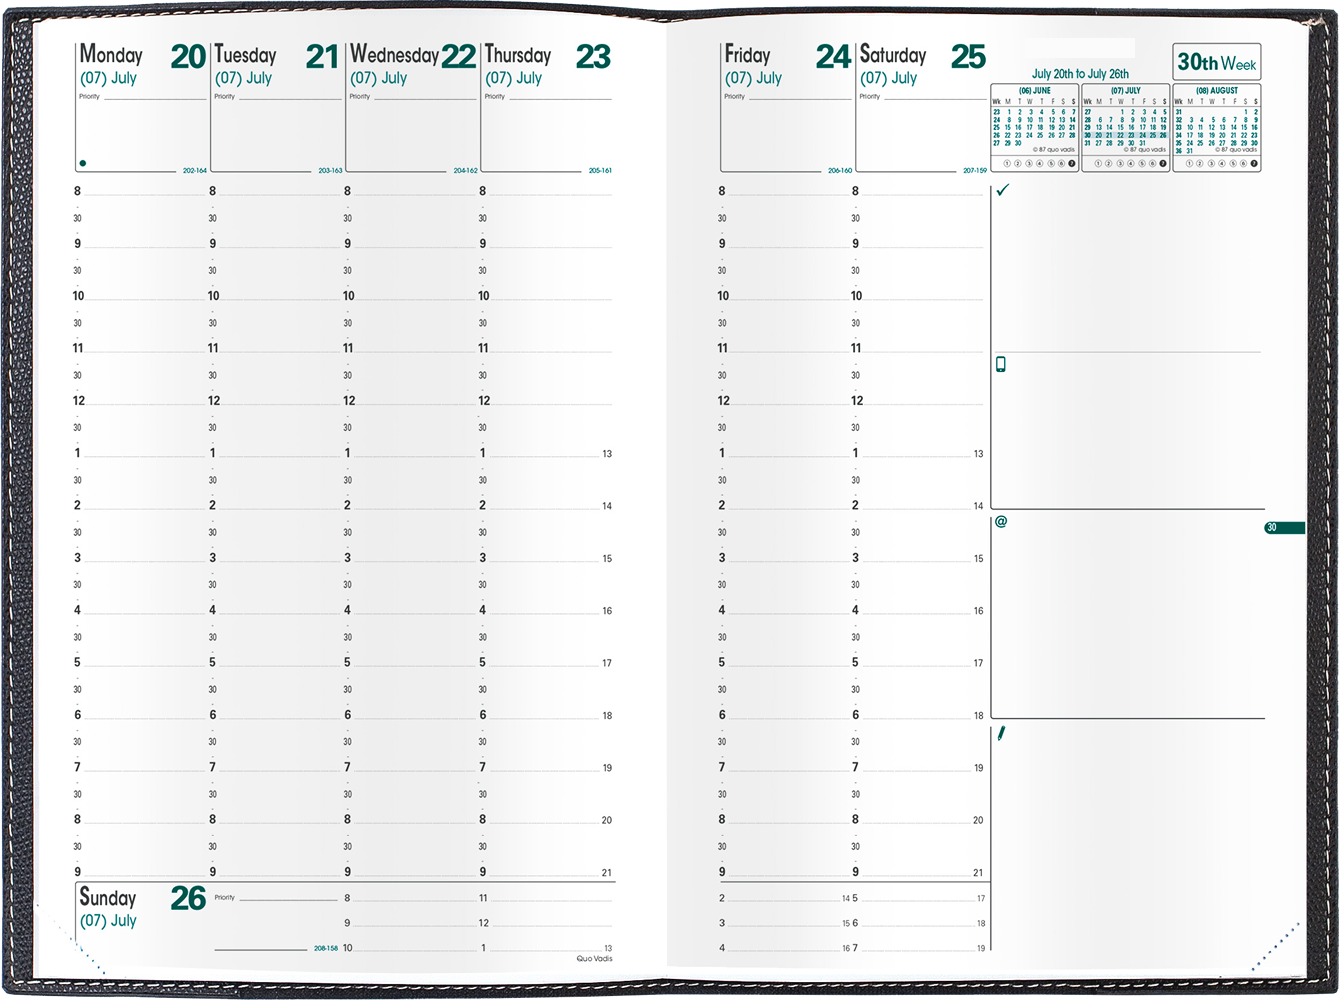Select the black circle 7 under July calendar
The height and width of the screenshot is (1000, 1339).
[1162, 163]
